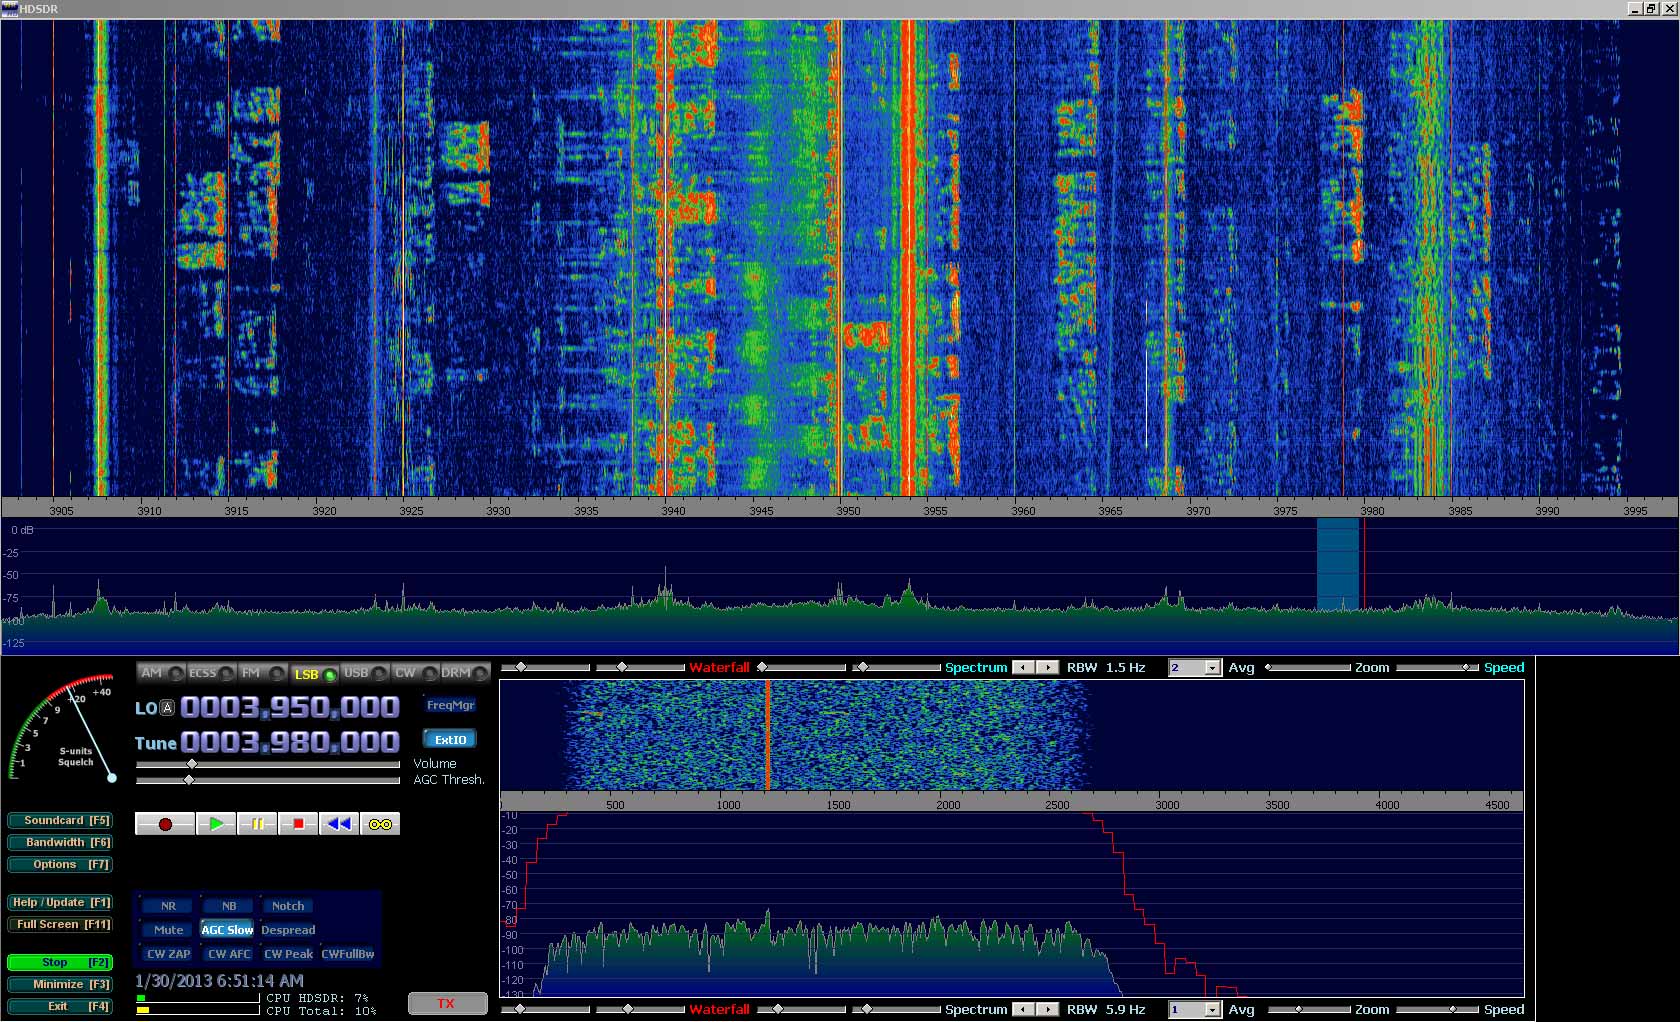Click the green play button
Screen dimensions: 1680x1022
coord(216,824)
